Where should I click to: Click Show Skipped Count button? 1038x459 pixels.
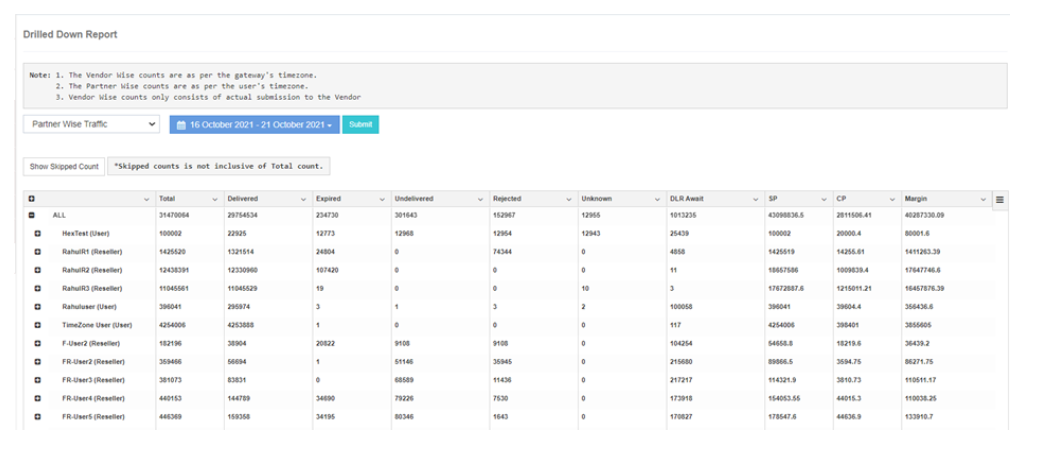click(x=63, y=166)
